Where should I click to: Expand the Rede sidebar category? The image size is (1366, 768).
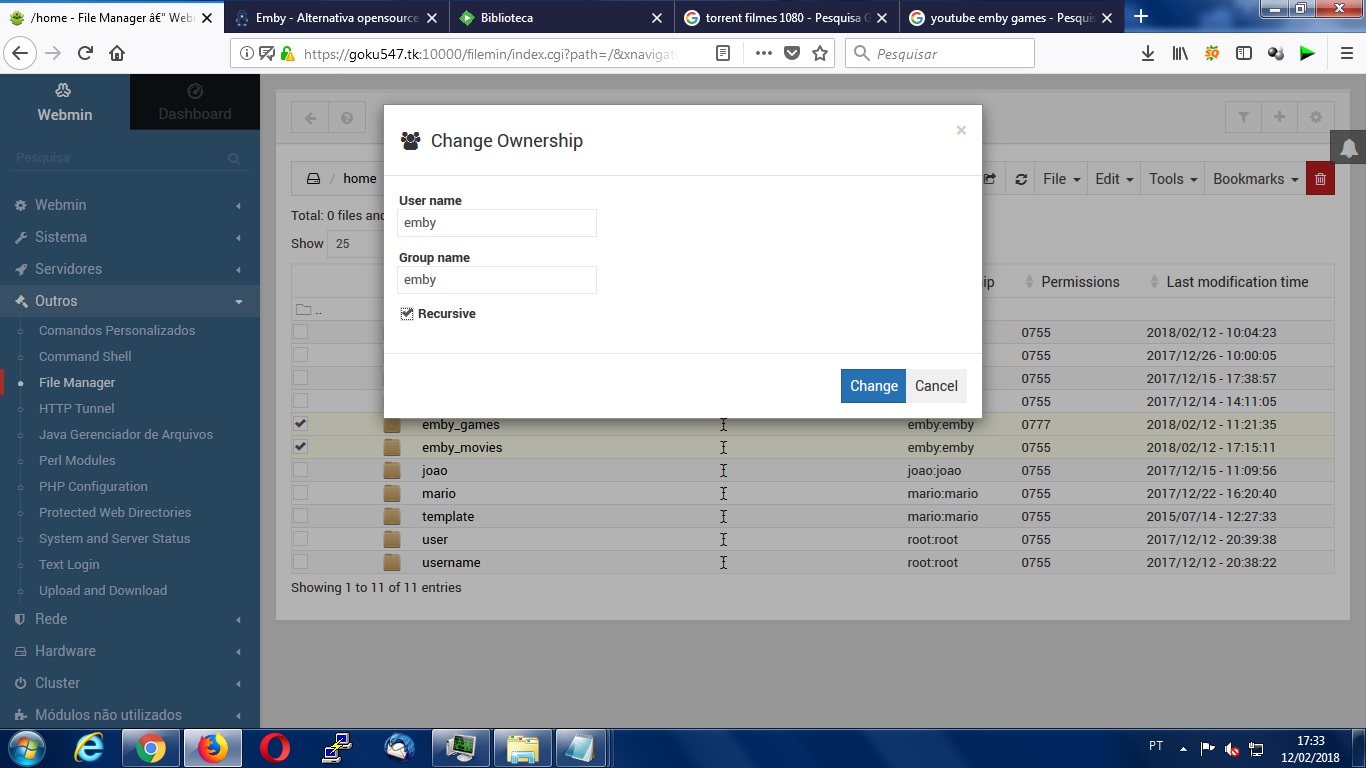pos(130,619)
